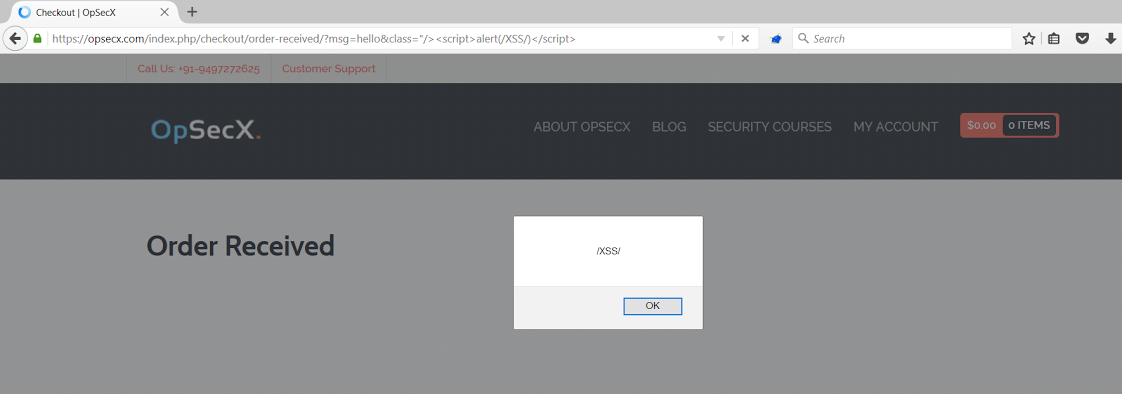Screen dimensions: 1122x394
Task: Click the $0.00 cart total
Action: coord(981,125)
